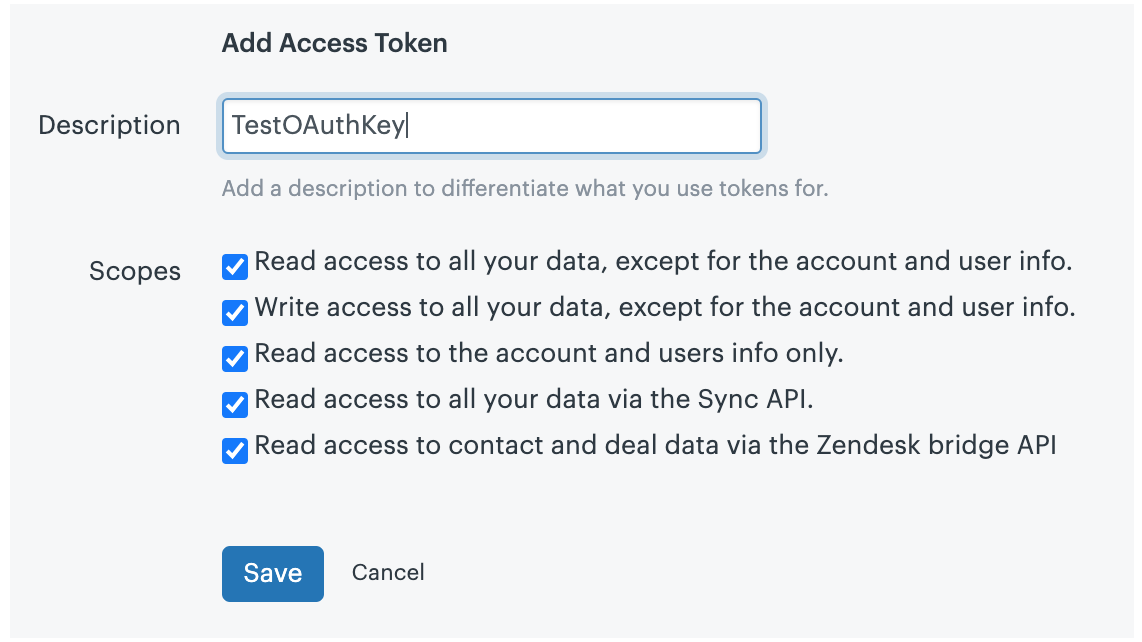Viewport: 1142px width, 642px height.
Task: Toggle account and users info read checkbox
Action: click(235, 359)
